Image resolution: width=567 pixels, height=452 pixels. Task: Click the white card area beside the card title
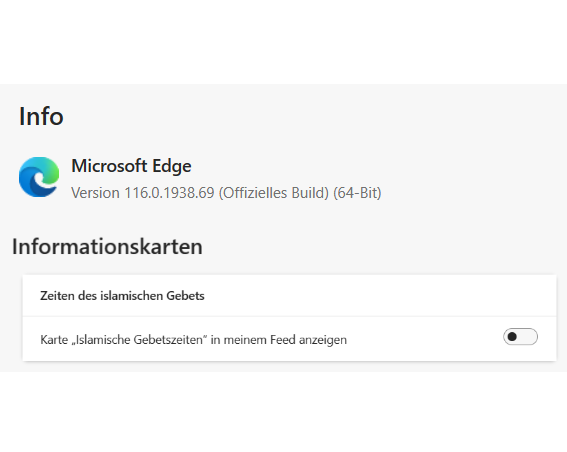click(380, 295)
